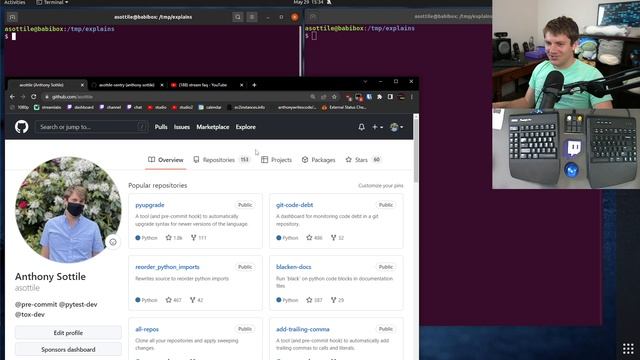Switch to the Packages tab
640x360 pixels.
[318, 160]
